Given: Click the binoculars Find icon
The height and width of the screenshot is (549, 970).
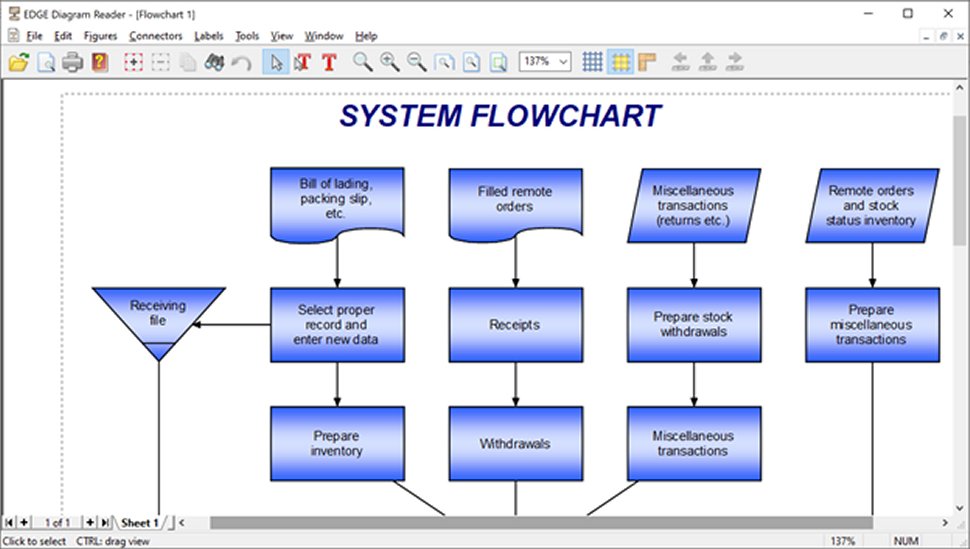Looking at the screenshot, I should coord(214,62).
